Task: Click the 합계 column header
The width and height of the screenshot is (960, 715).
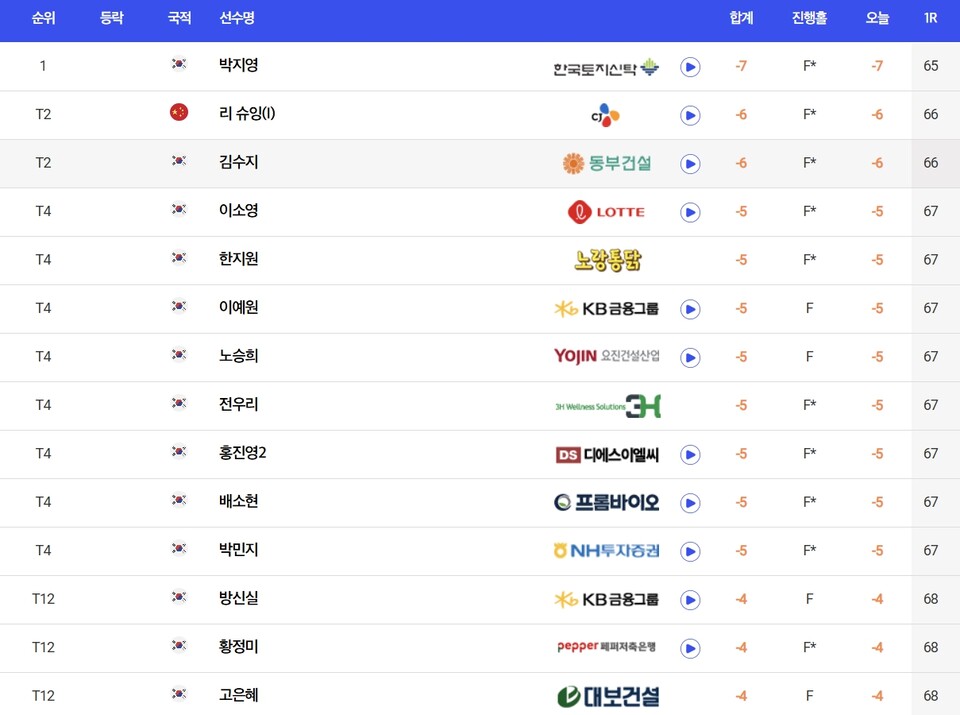Action: pyautogui.click(x=741, y=18)
